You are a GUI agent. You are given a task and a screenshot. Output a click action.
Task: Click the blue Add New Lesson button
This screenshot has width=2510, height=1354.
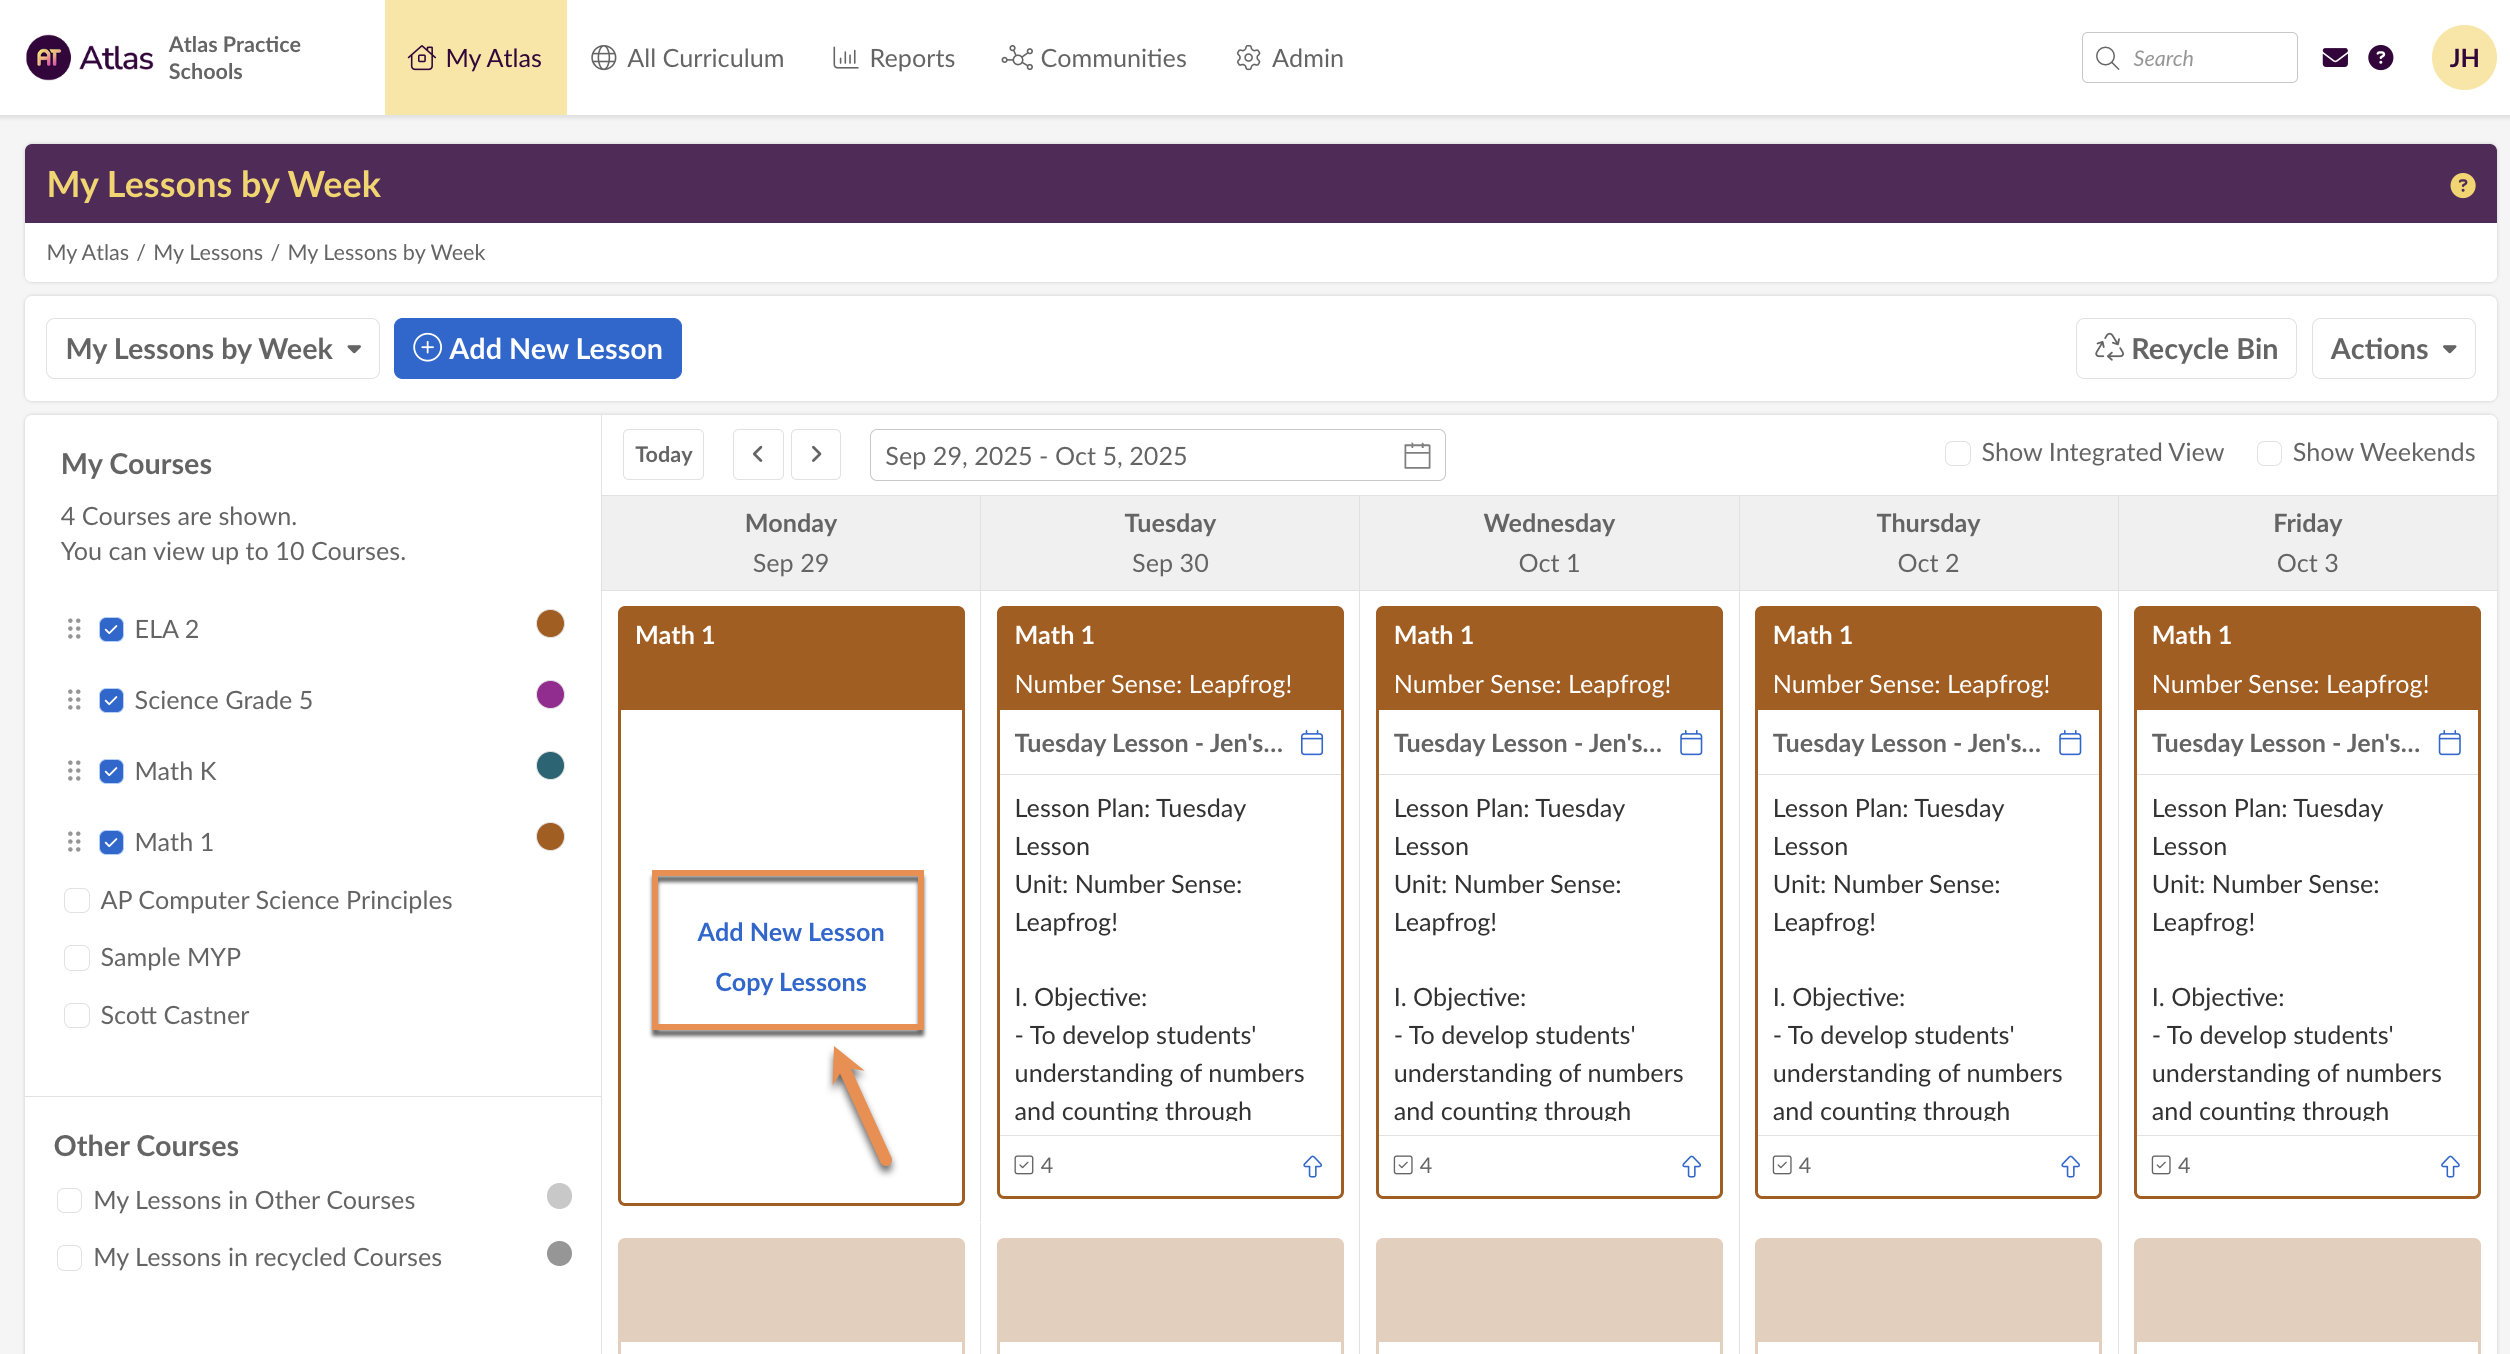click(x=538, y=349)
